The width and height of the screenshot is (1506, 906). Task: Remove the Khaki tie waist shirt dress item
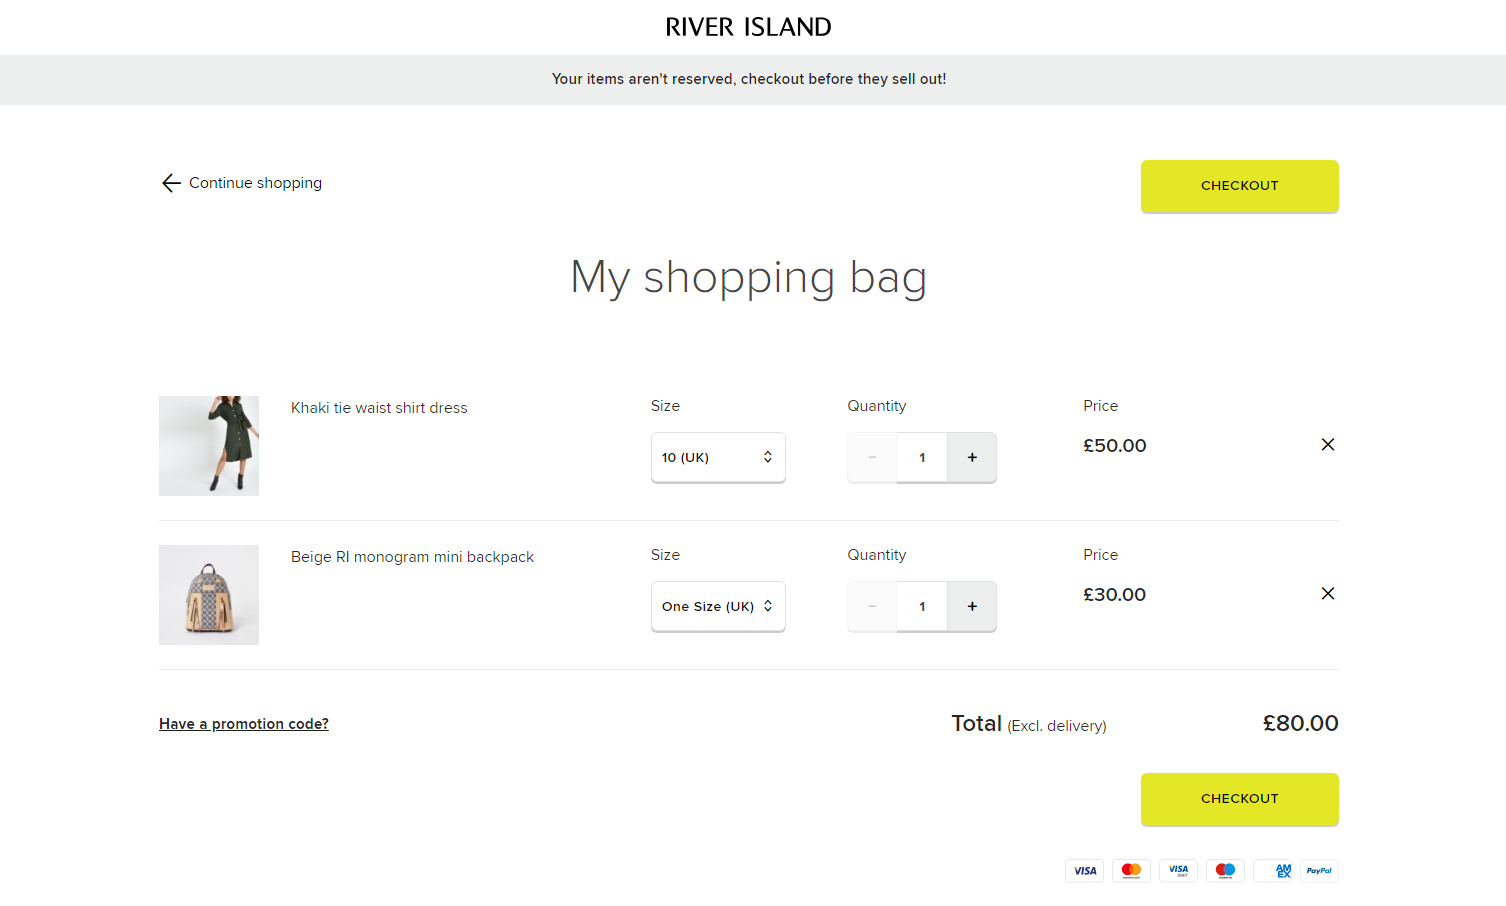[x=1328, y=445]
